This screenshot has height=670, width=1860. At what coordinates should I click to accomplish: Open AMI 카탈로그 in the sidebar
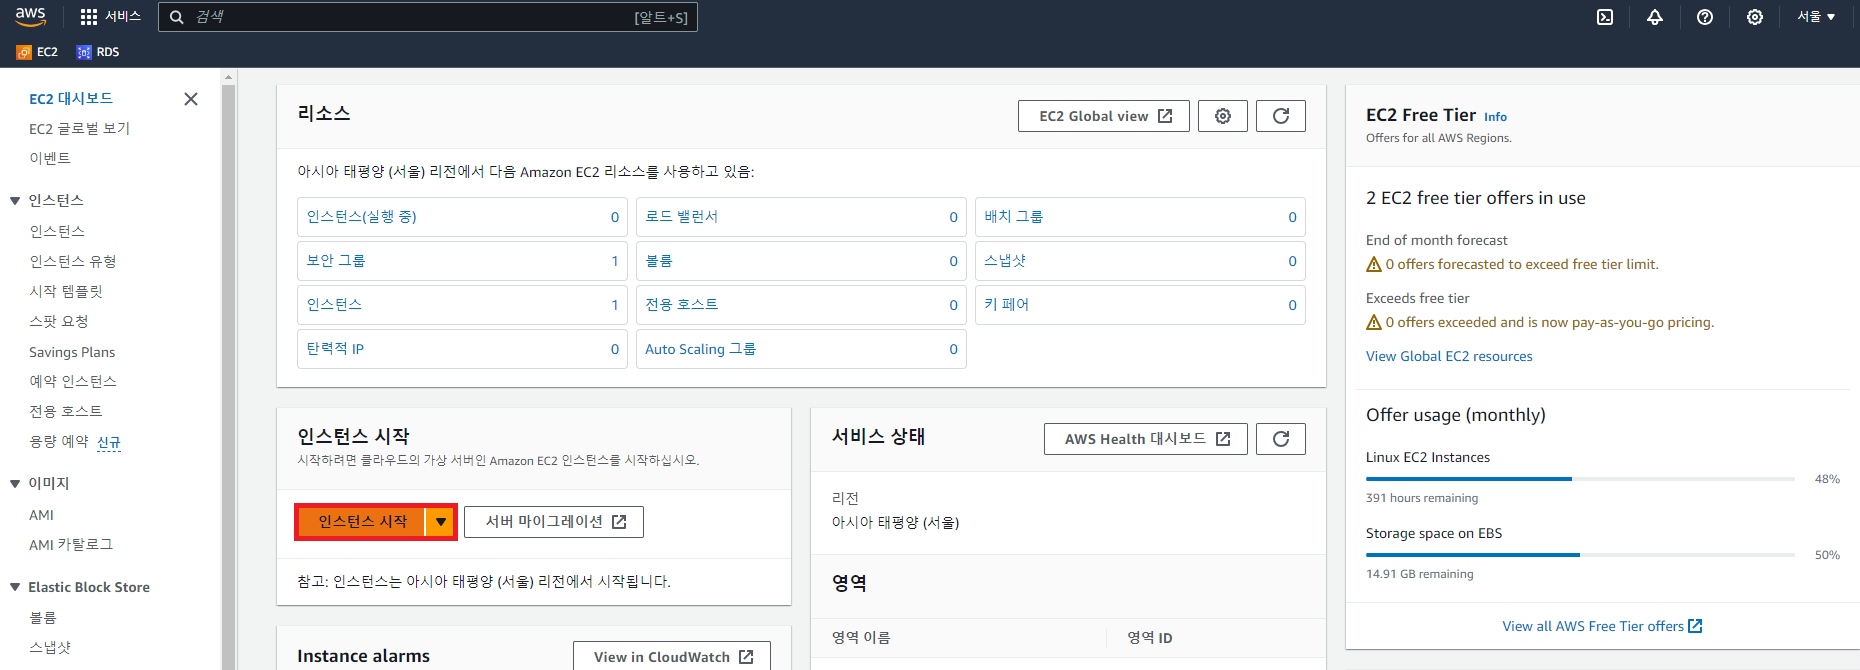click(x=71, y=545)
